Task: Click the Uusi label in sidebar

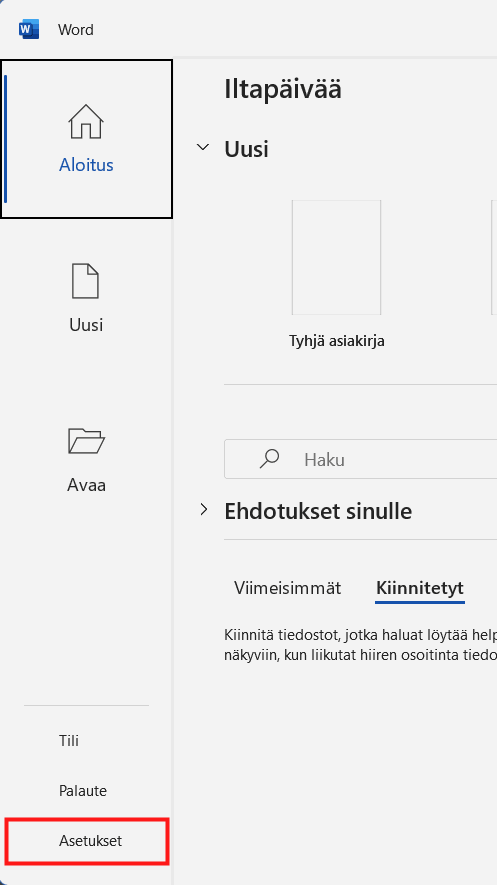Action: tap(86, 325)
